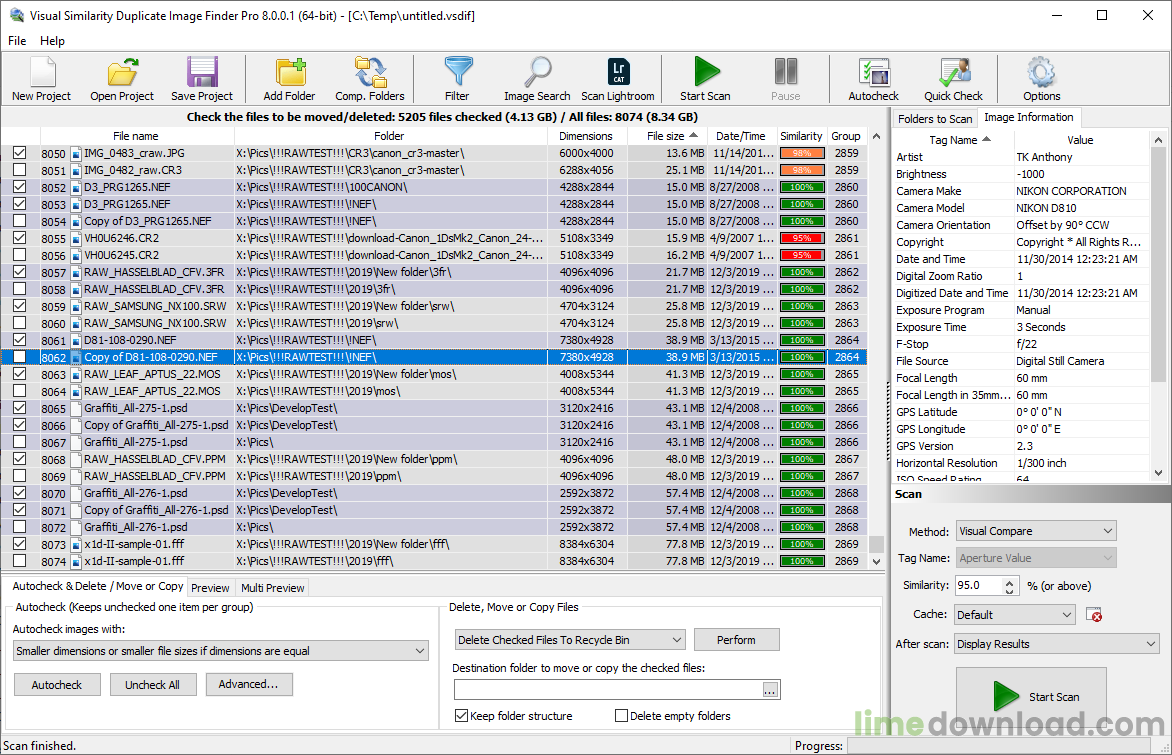Open the Tag Name dropdown showing Aperture Value
Screen dimensions: 1172x755
click(x=1036, y=558)
